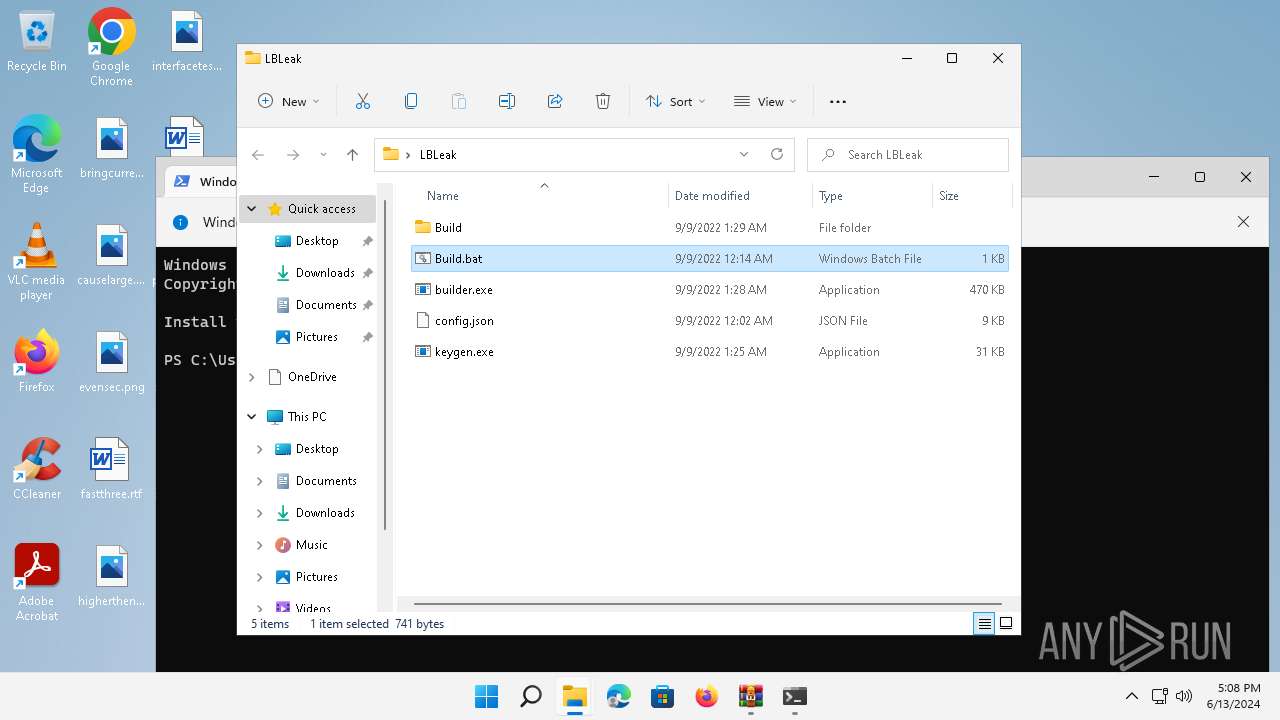Viewport: 1280px width, 720px height.
Task: Open Microsoft Edge desktop shortcut
Action: pyautogui.click(x=37, y=155)
